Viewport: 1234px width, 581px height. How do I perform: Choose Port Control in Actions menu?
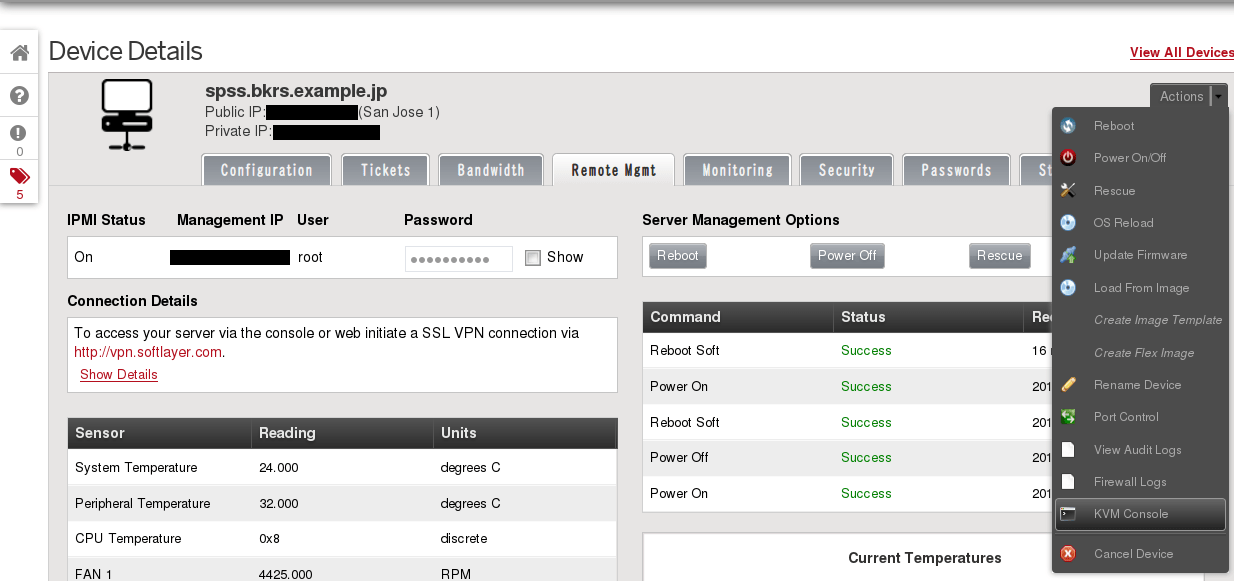click(1126, 417)
